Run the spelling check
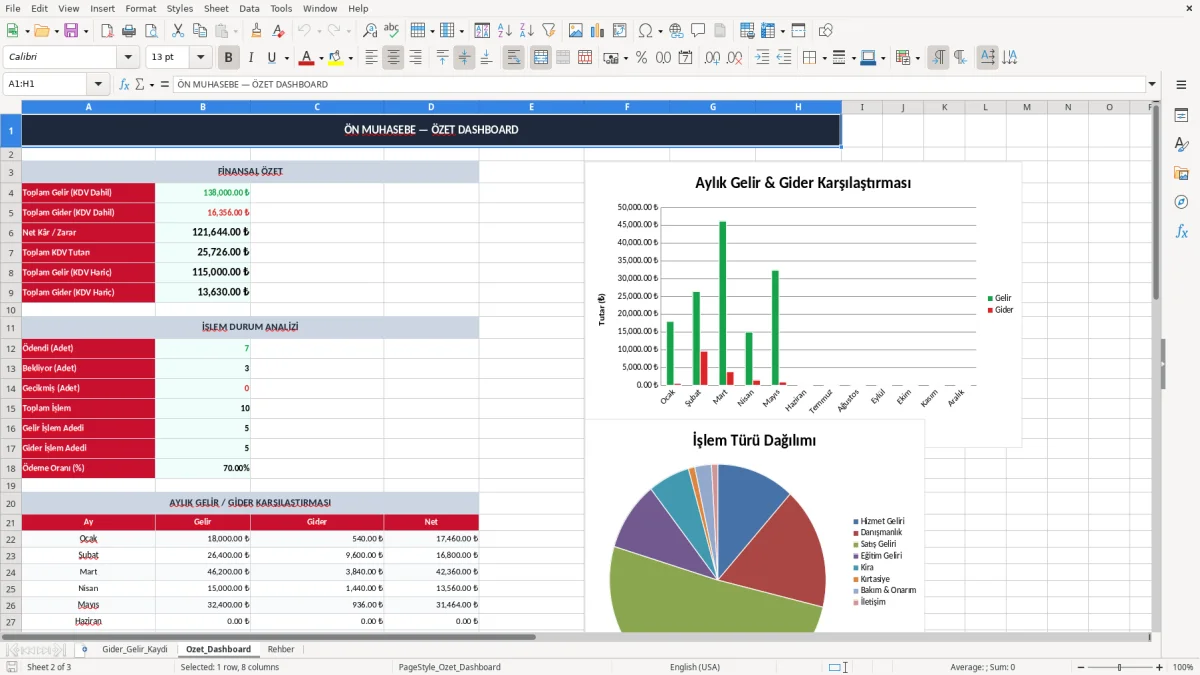 point(392,31)
